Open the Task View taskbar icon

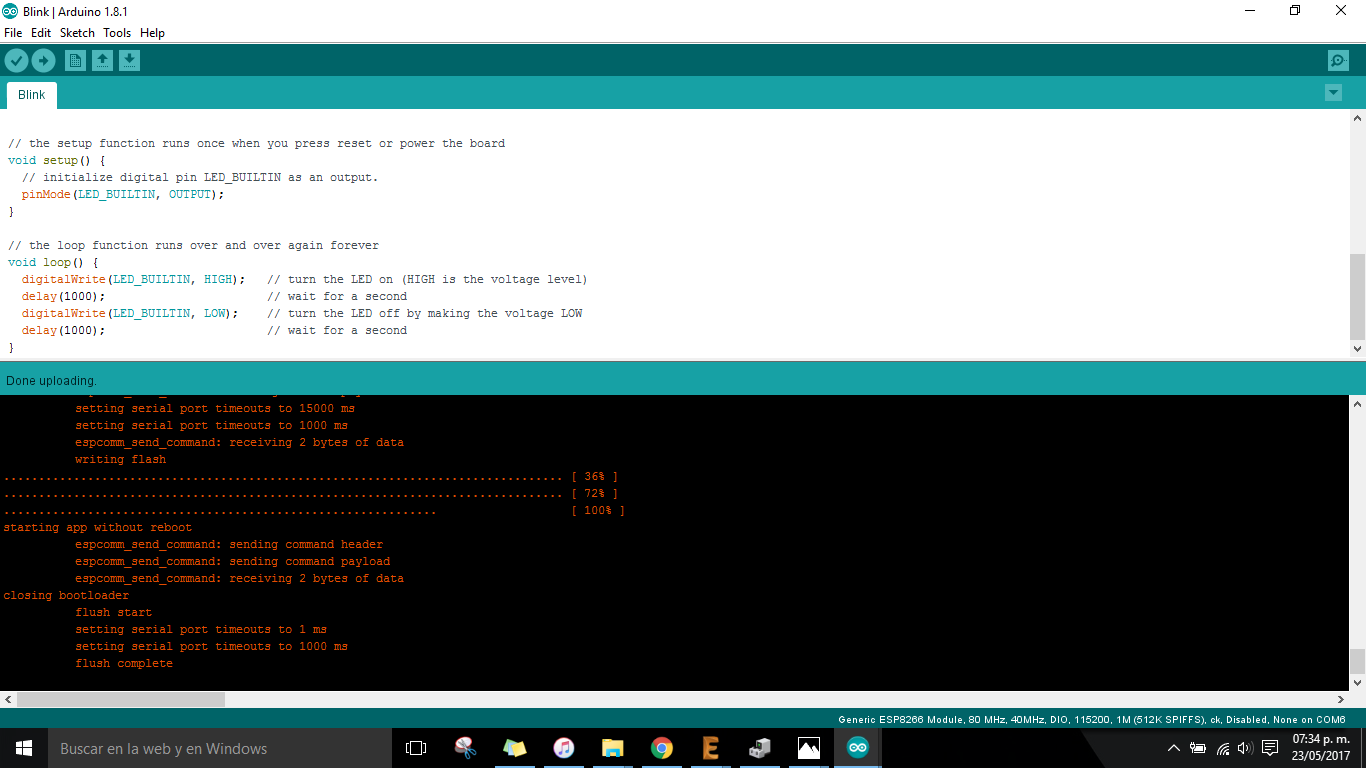[x=416, y=748]
